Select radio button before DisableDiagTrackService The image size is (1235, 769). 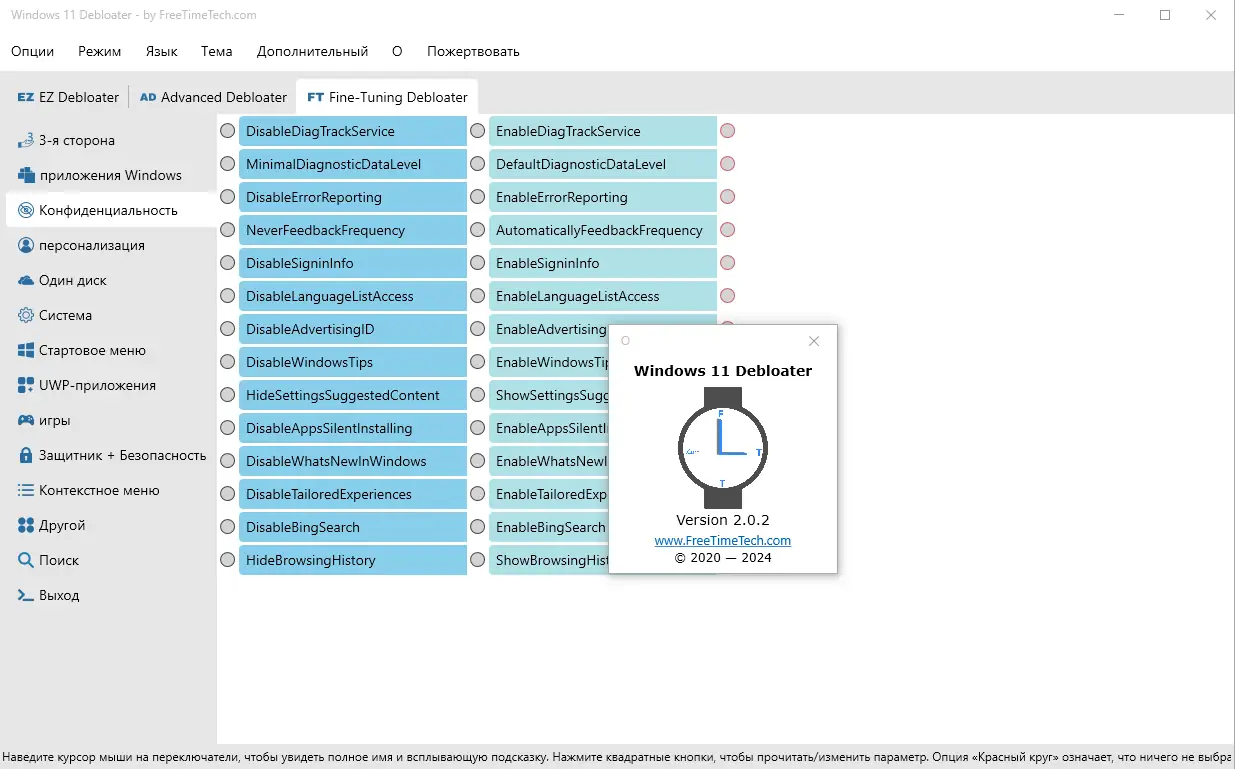click(x=228, y=131)
